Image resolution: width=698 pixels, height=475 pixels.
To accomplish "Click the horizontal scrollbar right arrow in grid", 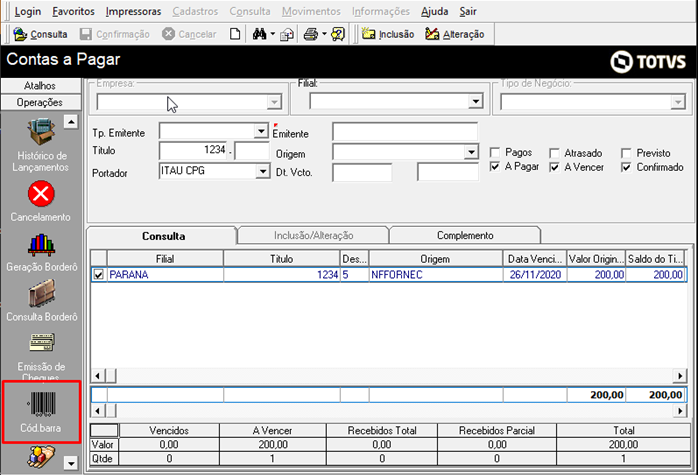I will pyautogui.click(x=680, y=376).
